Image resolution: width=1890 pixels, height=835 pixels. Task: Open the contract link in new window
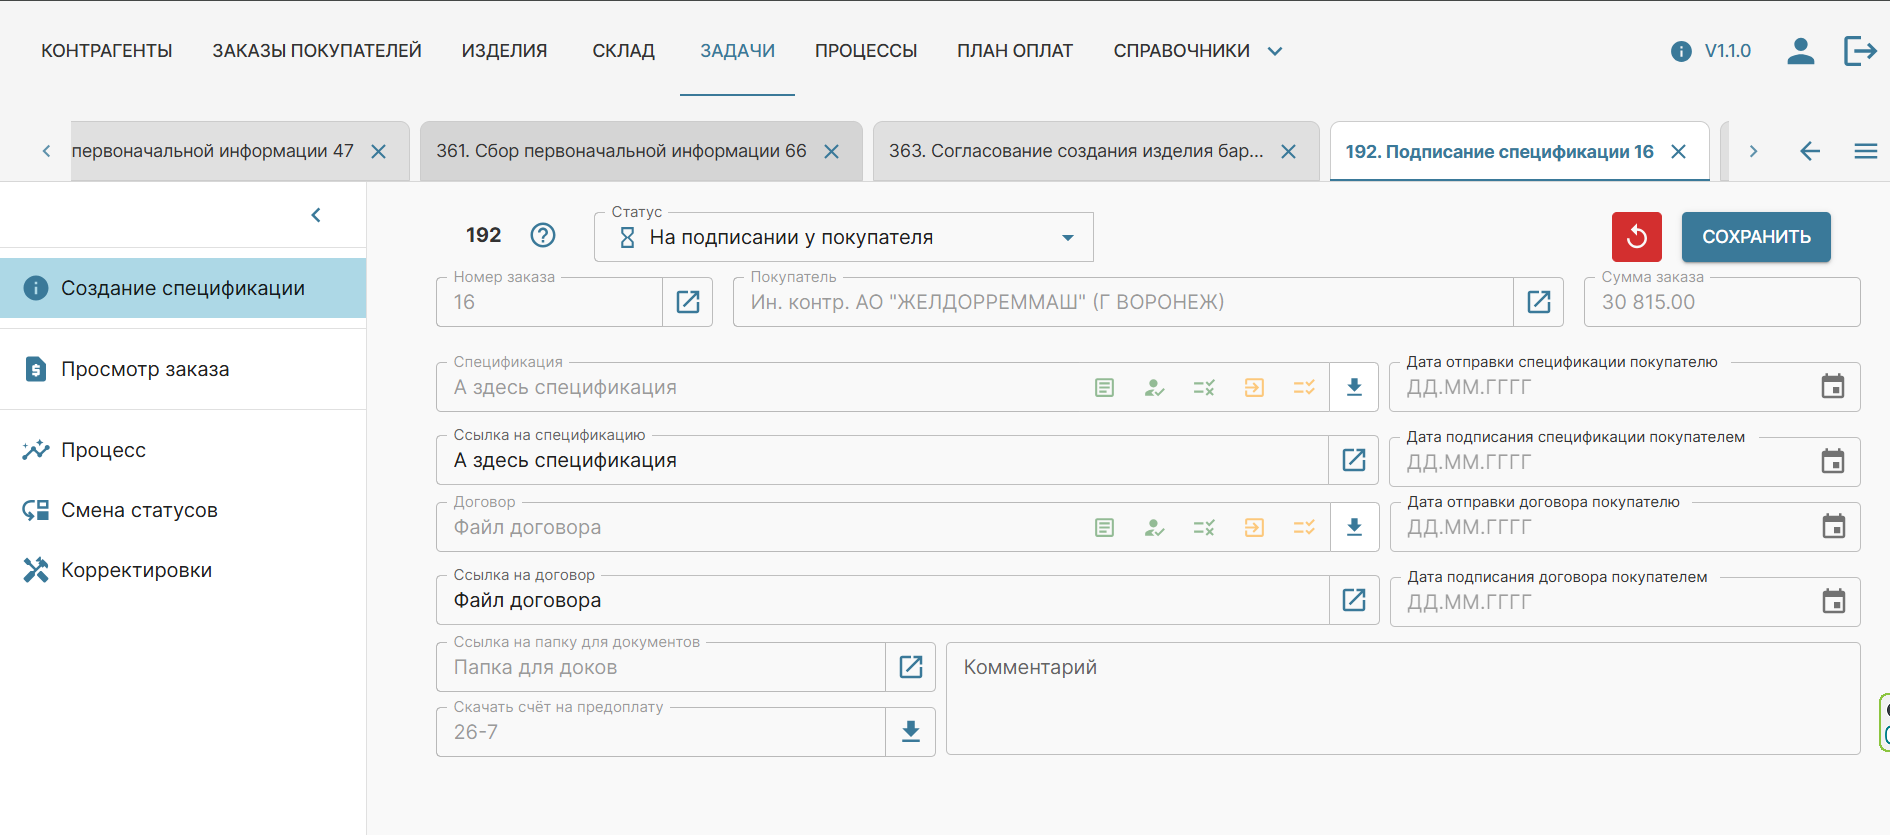1354,600
